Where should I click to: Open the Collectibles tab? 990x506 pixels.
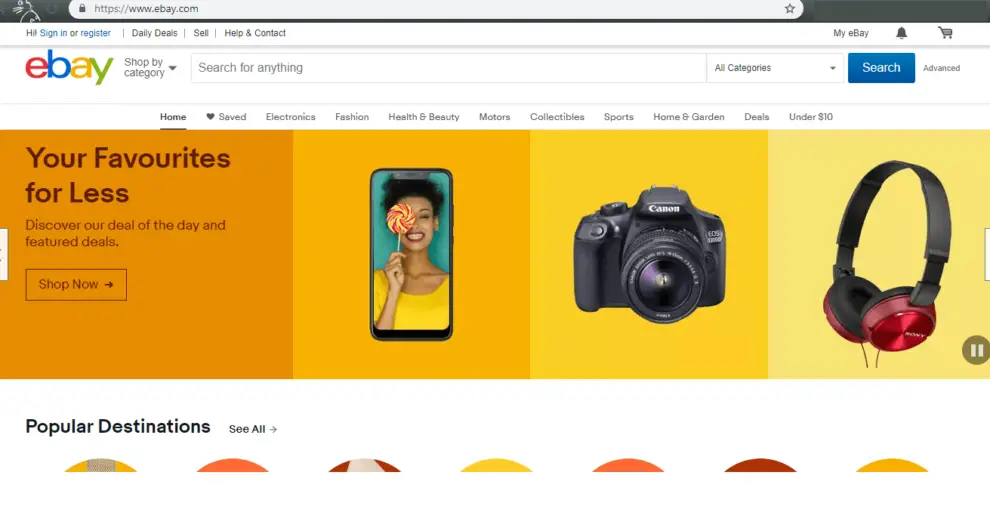pyautogui.click(x=557, y=117)
